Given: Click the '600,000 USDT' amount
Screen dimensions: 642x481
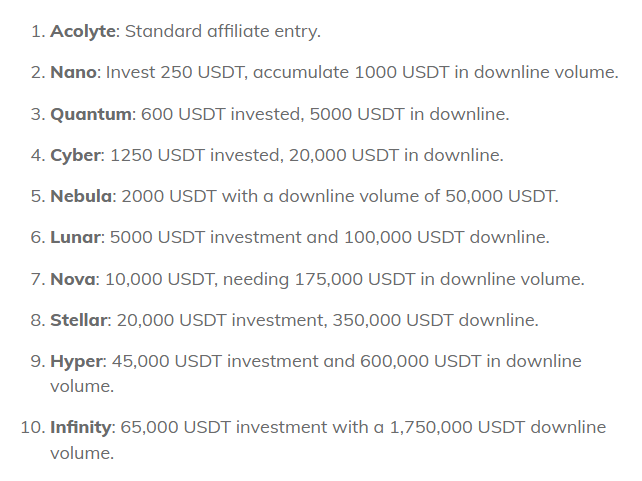Looking at the screenshot, I should (420, 362).
